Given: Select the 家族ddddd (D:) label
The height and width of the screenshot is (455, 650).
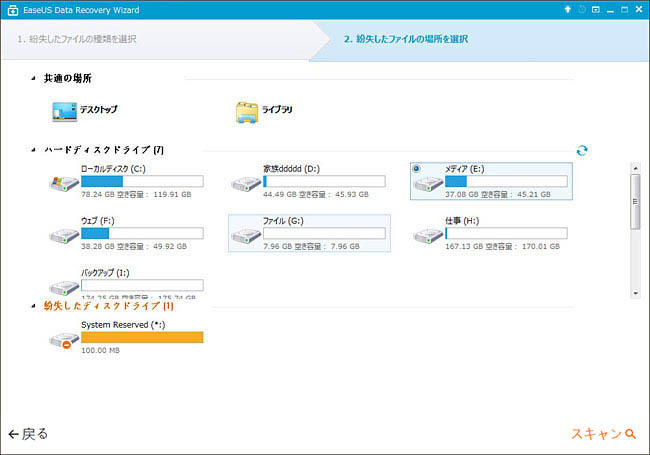Looking at the screenshot, I should click(x=291, y=169).
